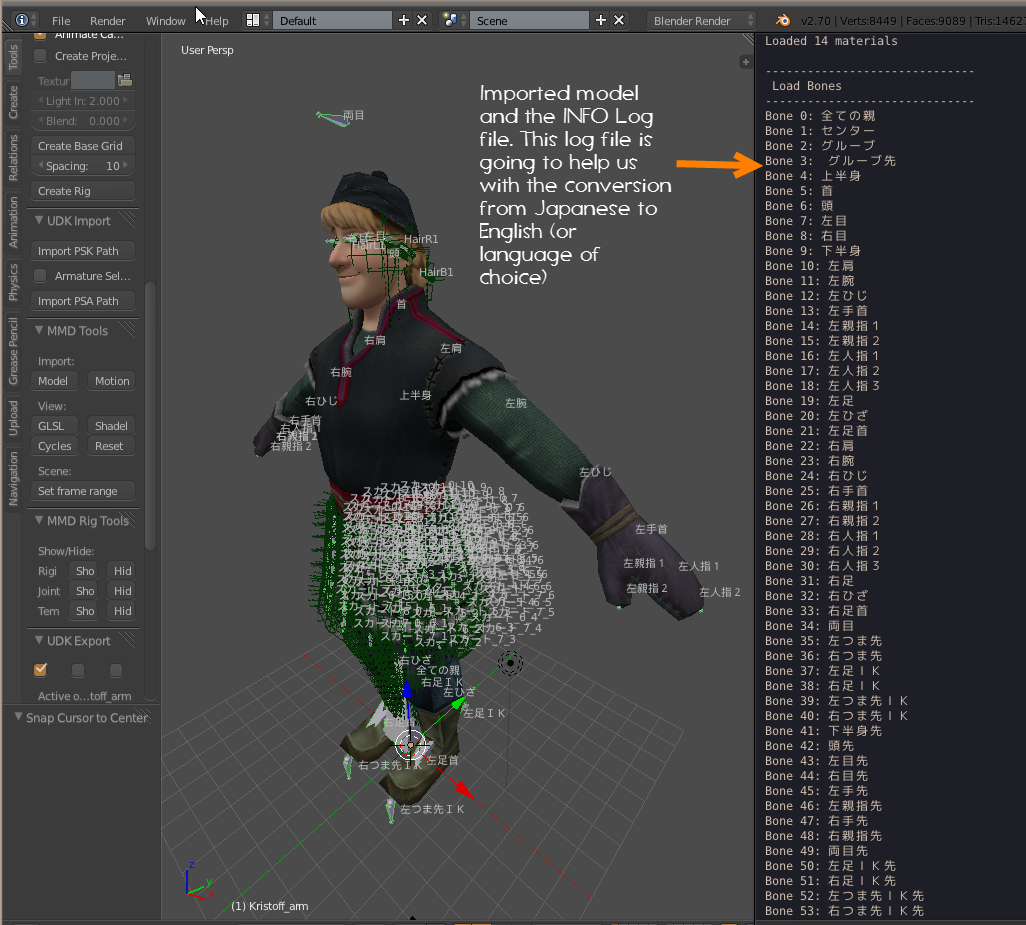Open the texture file browser folder icon
Viewport: 1026px width, 925px height.
point(125,80)
